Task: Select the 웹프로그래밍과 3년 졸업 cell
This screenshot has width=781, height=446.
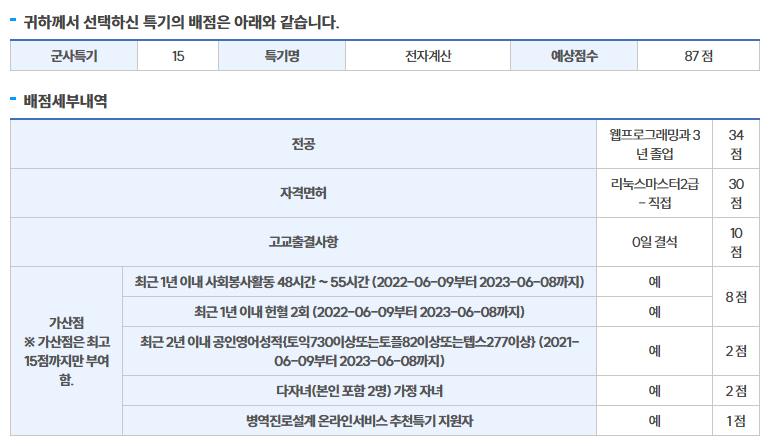Action: coord(655,145)
